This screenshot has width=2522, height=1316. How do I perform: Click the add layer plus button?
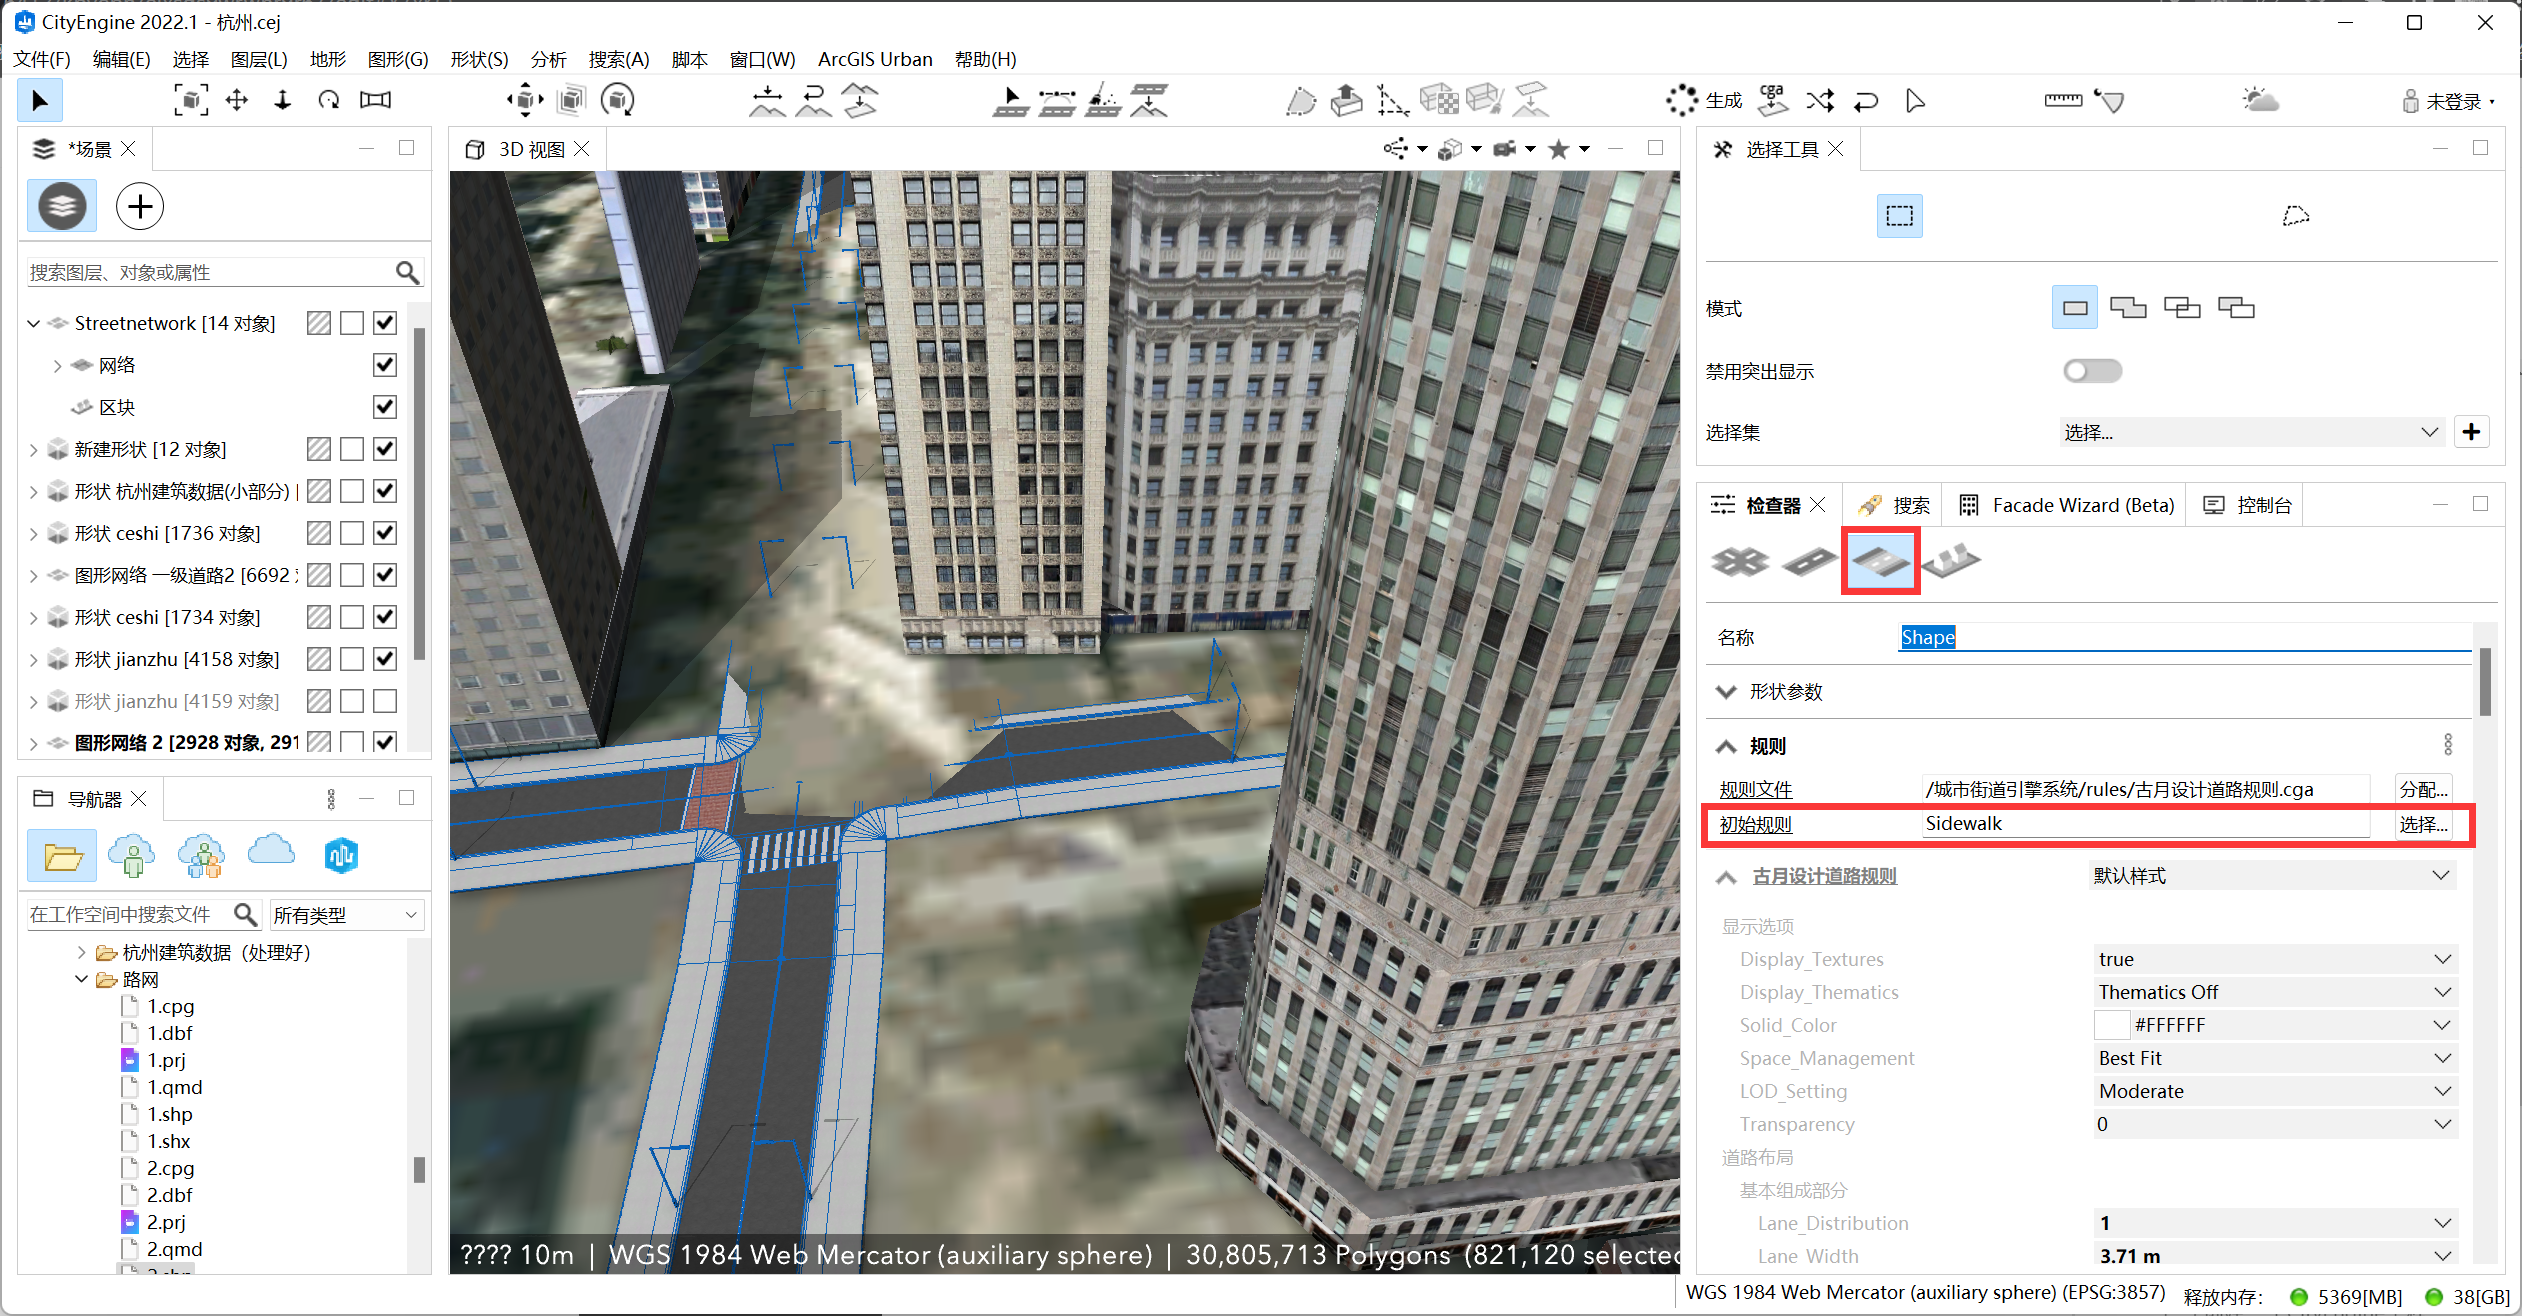pyautogui.click(x=140, y=207)
